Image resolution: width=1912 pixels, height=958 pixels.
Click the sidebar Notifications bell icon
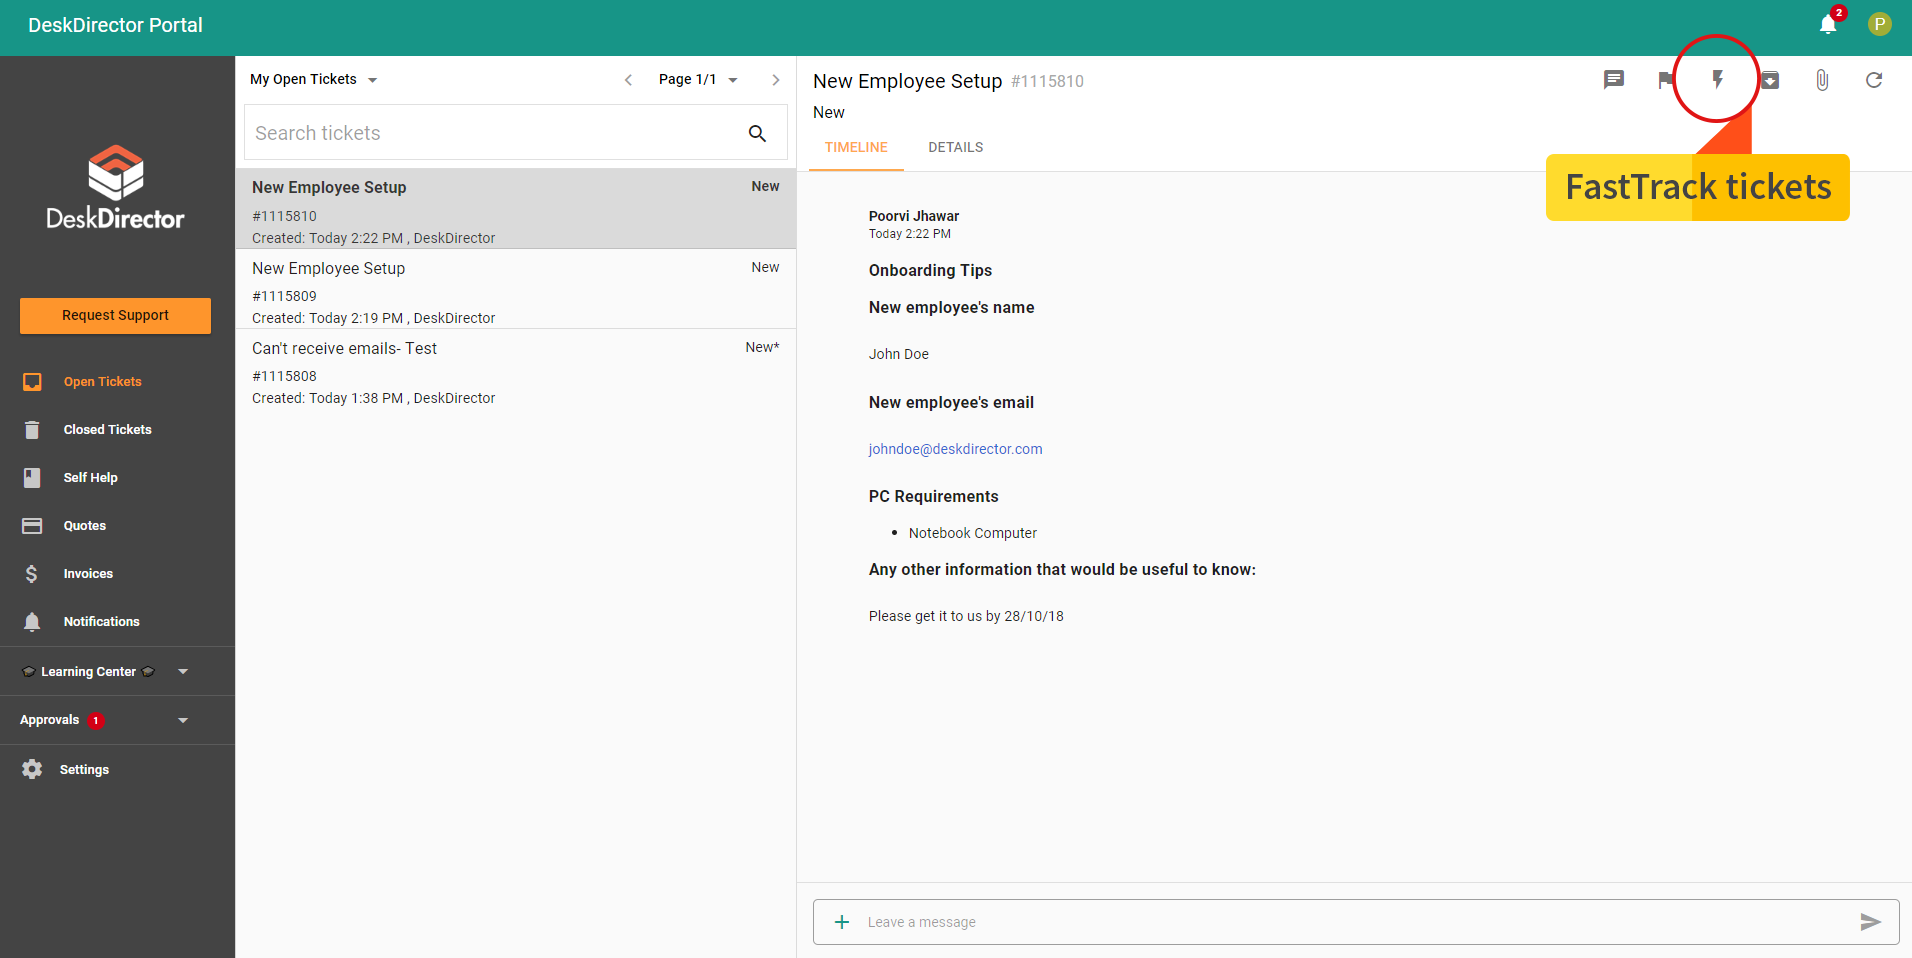tap(32, 622)
